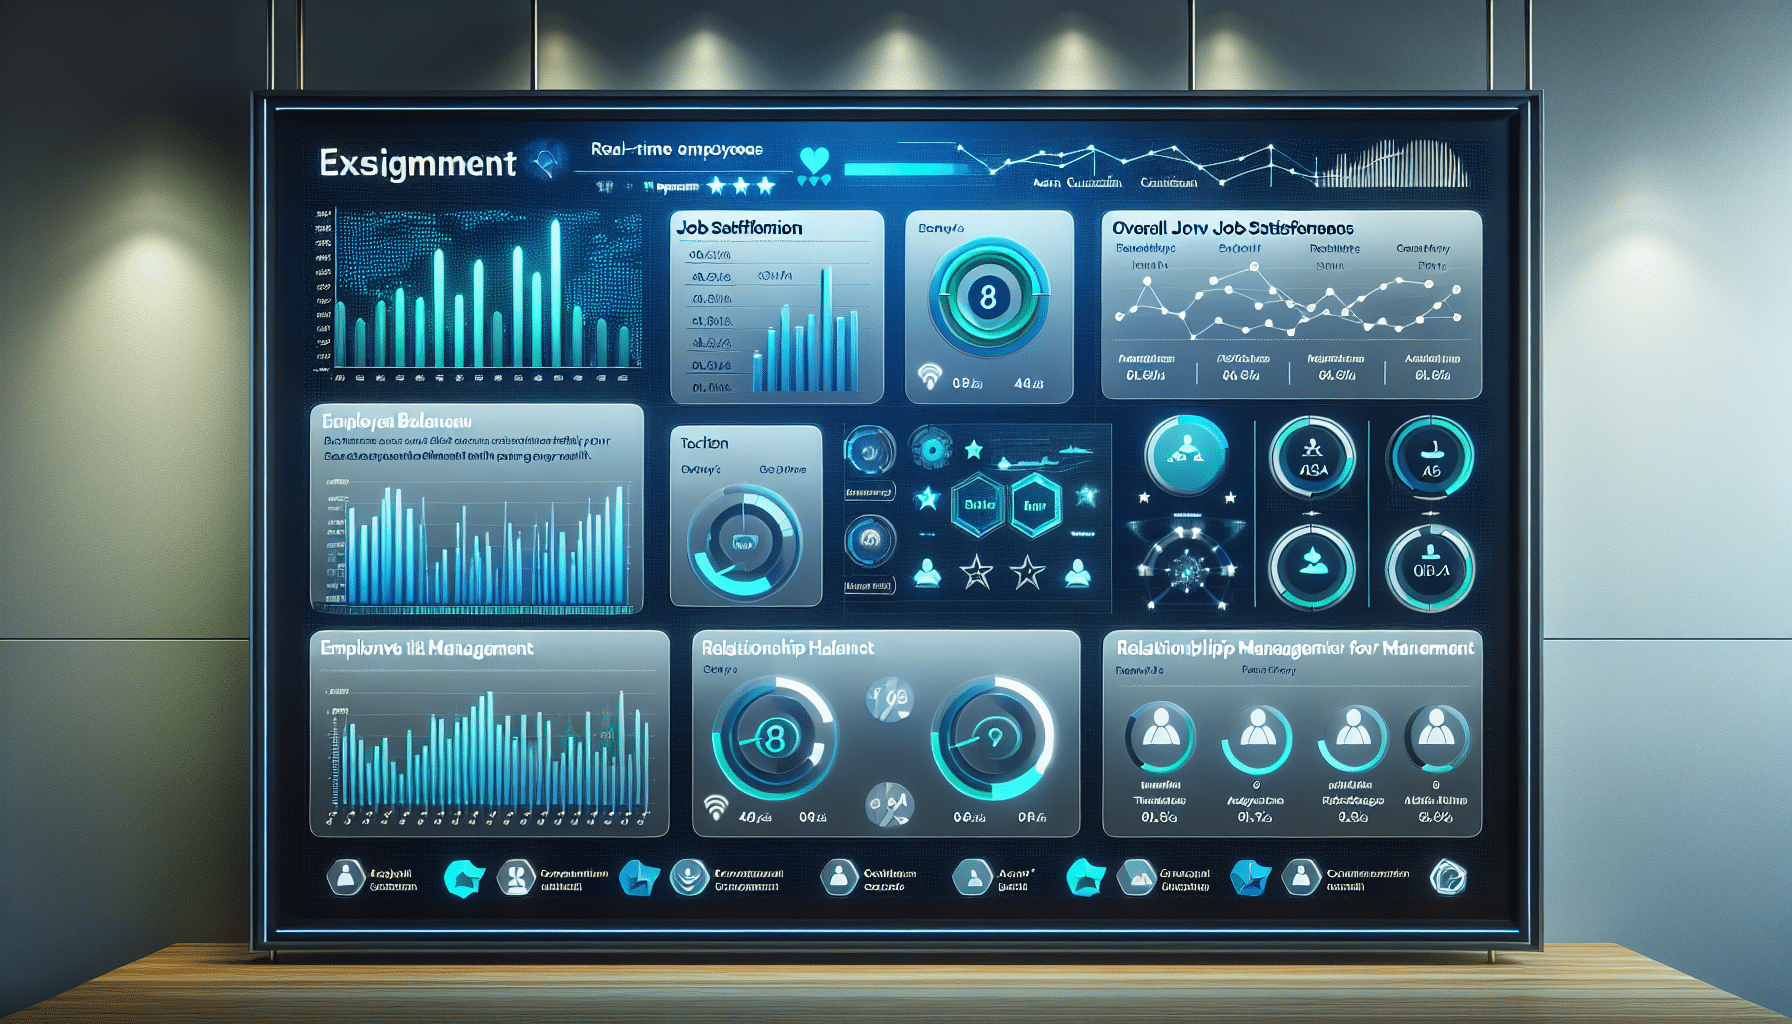Select the first person avatar in the Relationlipp Managemer panel

pyautogui.click(x=1160, y=738)
